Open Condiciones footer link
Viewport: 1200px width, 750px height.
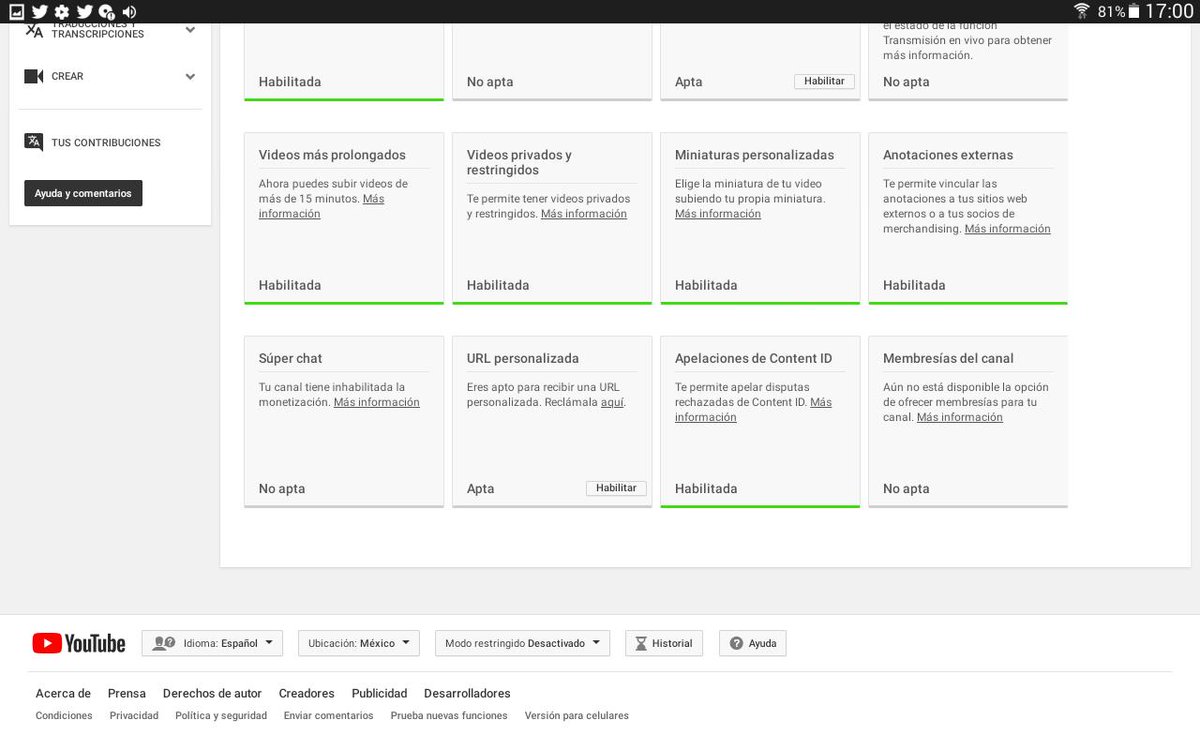[64, 716]
